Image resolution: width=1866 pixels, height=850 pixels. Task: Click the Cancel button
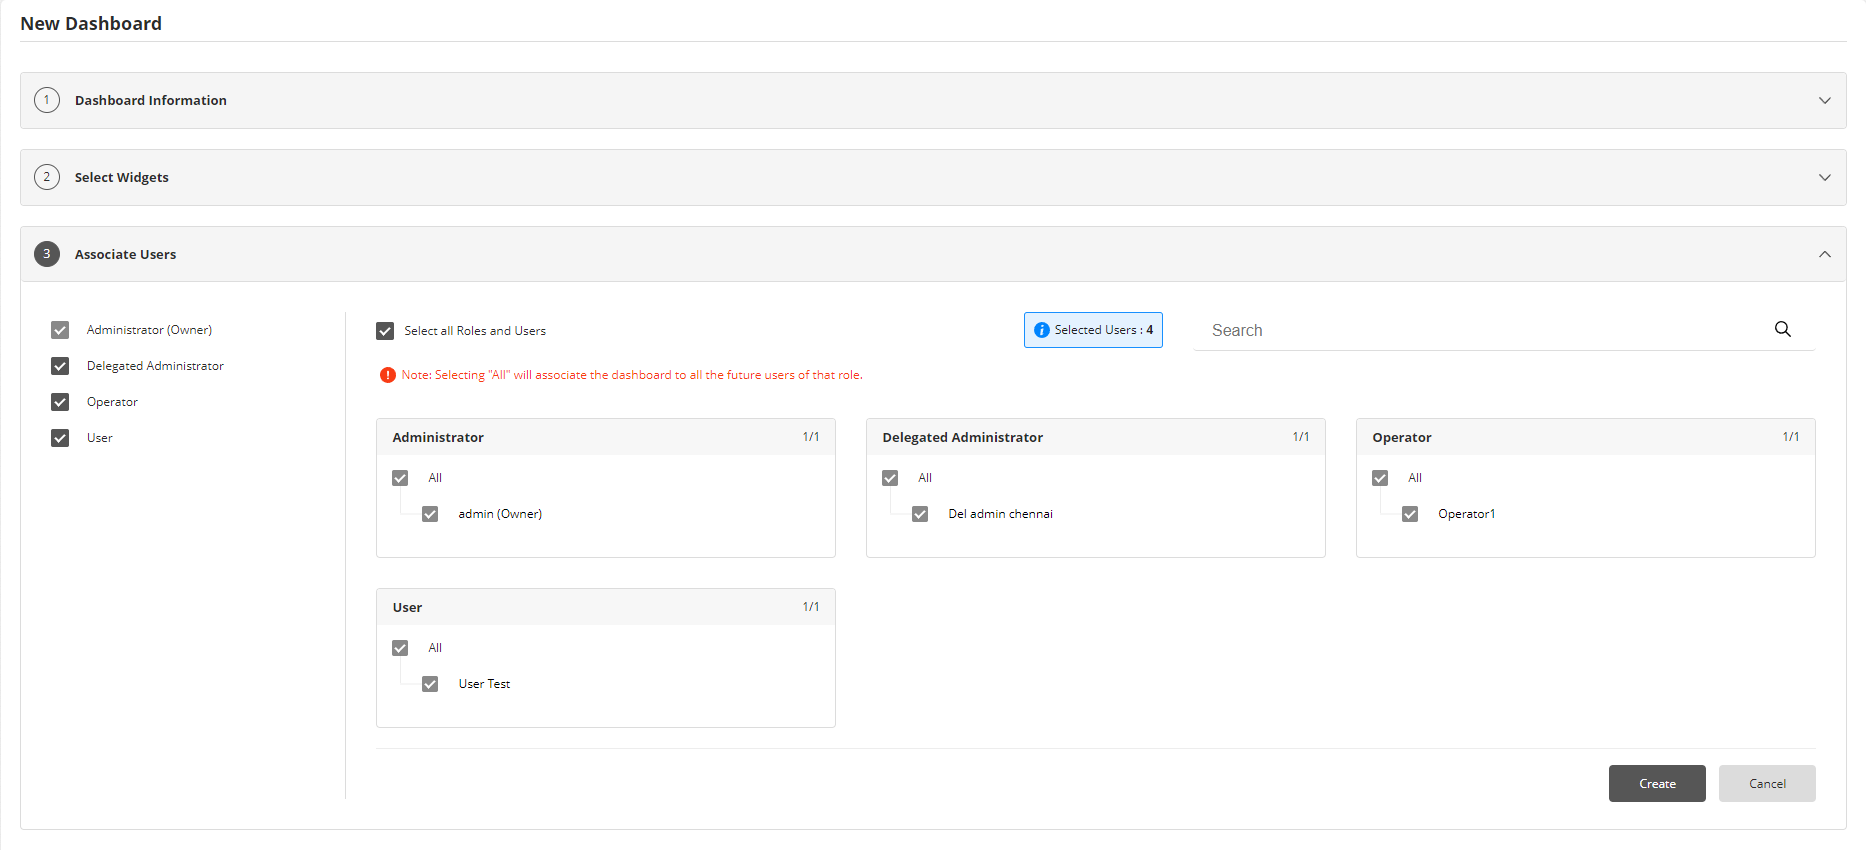[x=1766, y=784]
